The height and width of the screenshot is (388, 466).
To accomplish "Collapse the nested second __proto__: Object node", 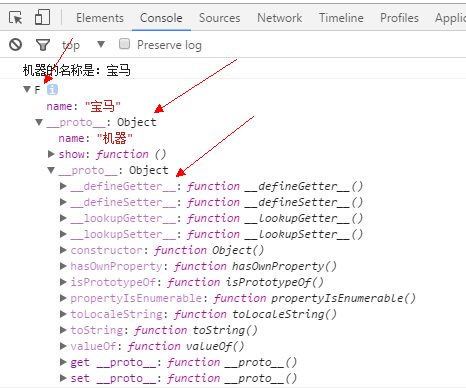I will 51,170.
